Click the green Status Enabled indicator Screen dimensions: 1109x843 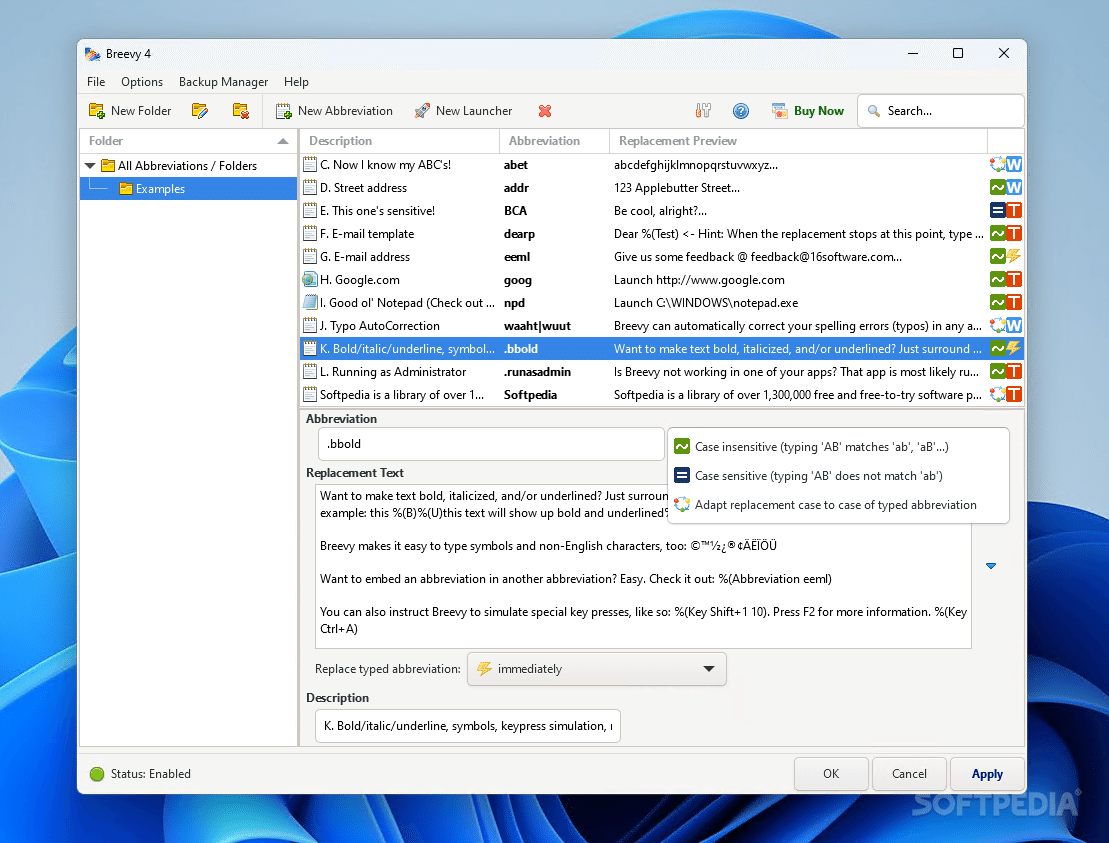[x=97, y=774]
